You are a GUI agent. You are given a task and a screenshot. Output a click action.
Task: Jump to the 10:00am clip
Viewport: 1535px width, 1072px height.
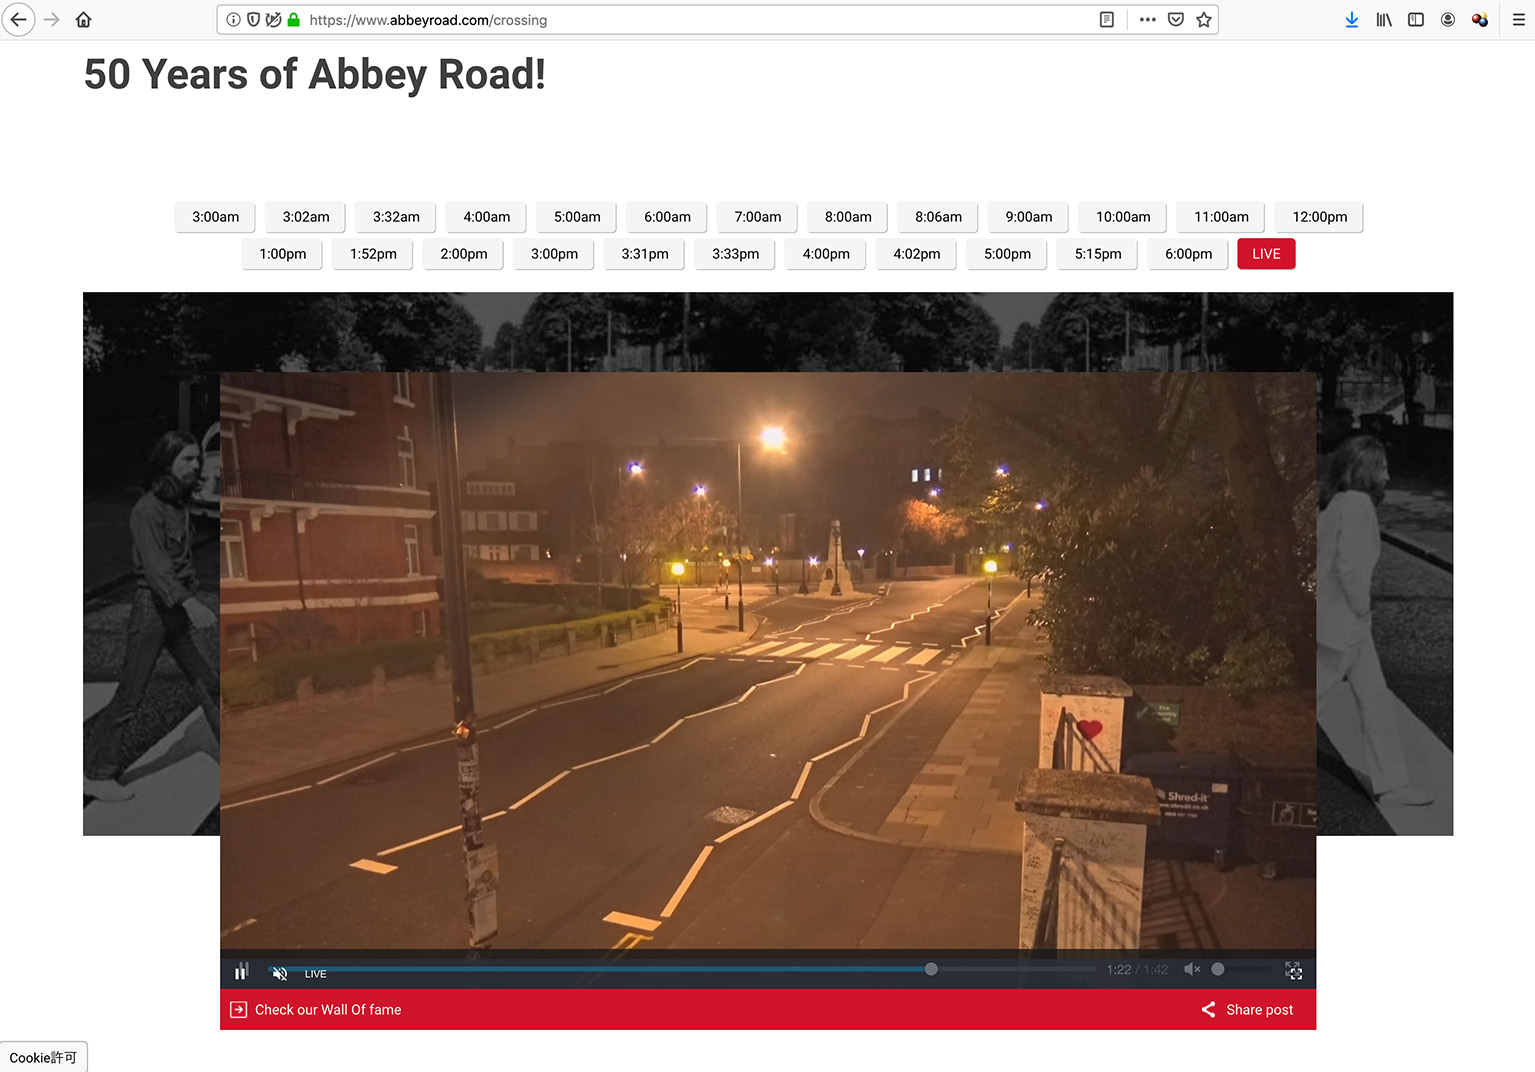click(x=1123, y=217)
